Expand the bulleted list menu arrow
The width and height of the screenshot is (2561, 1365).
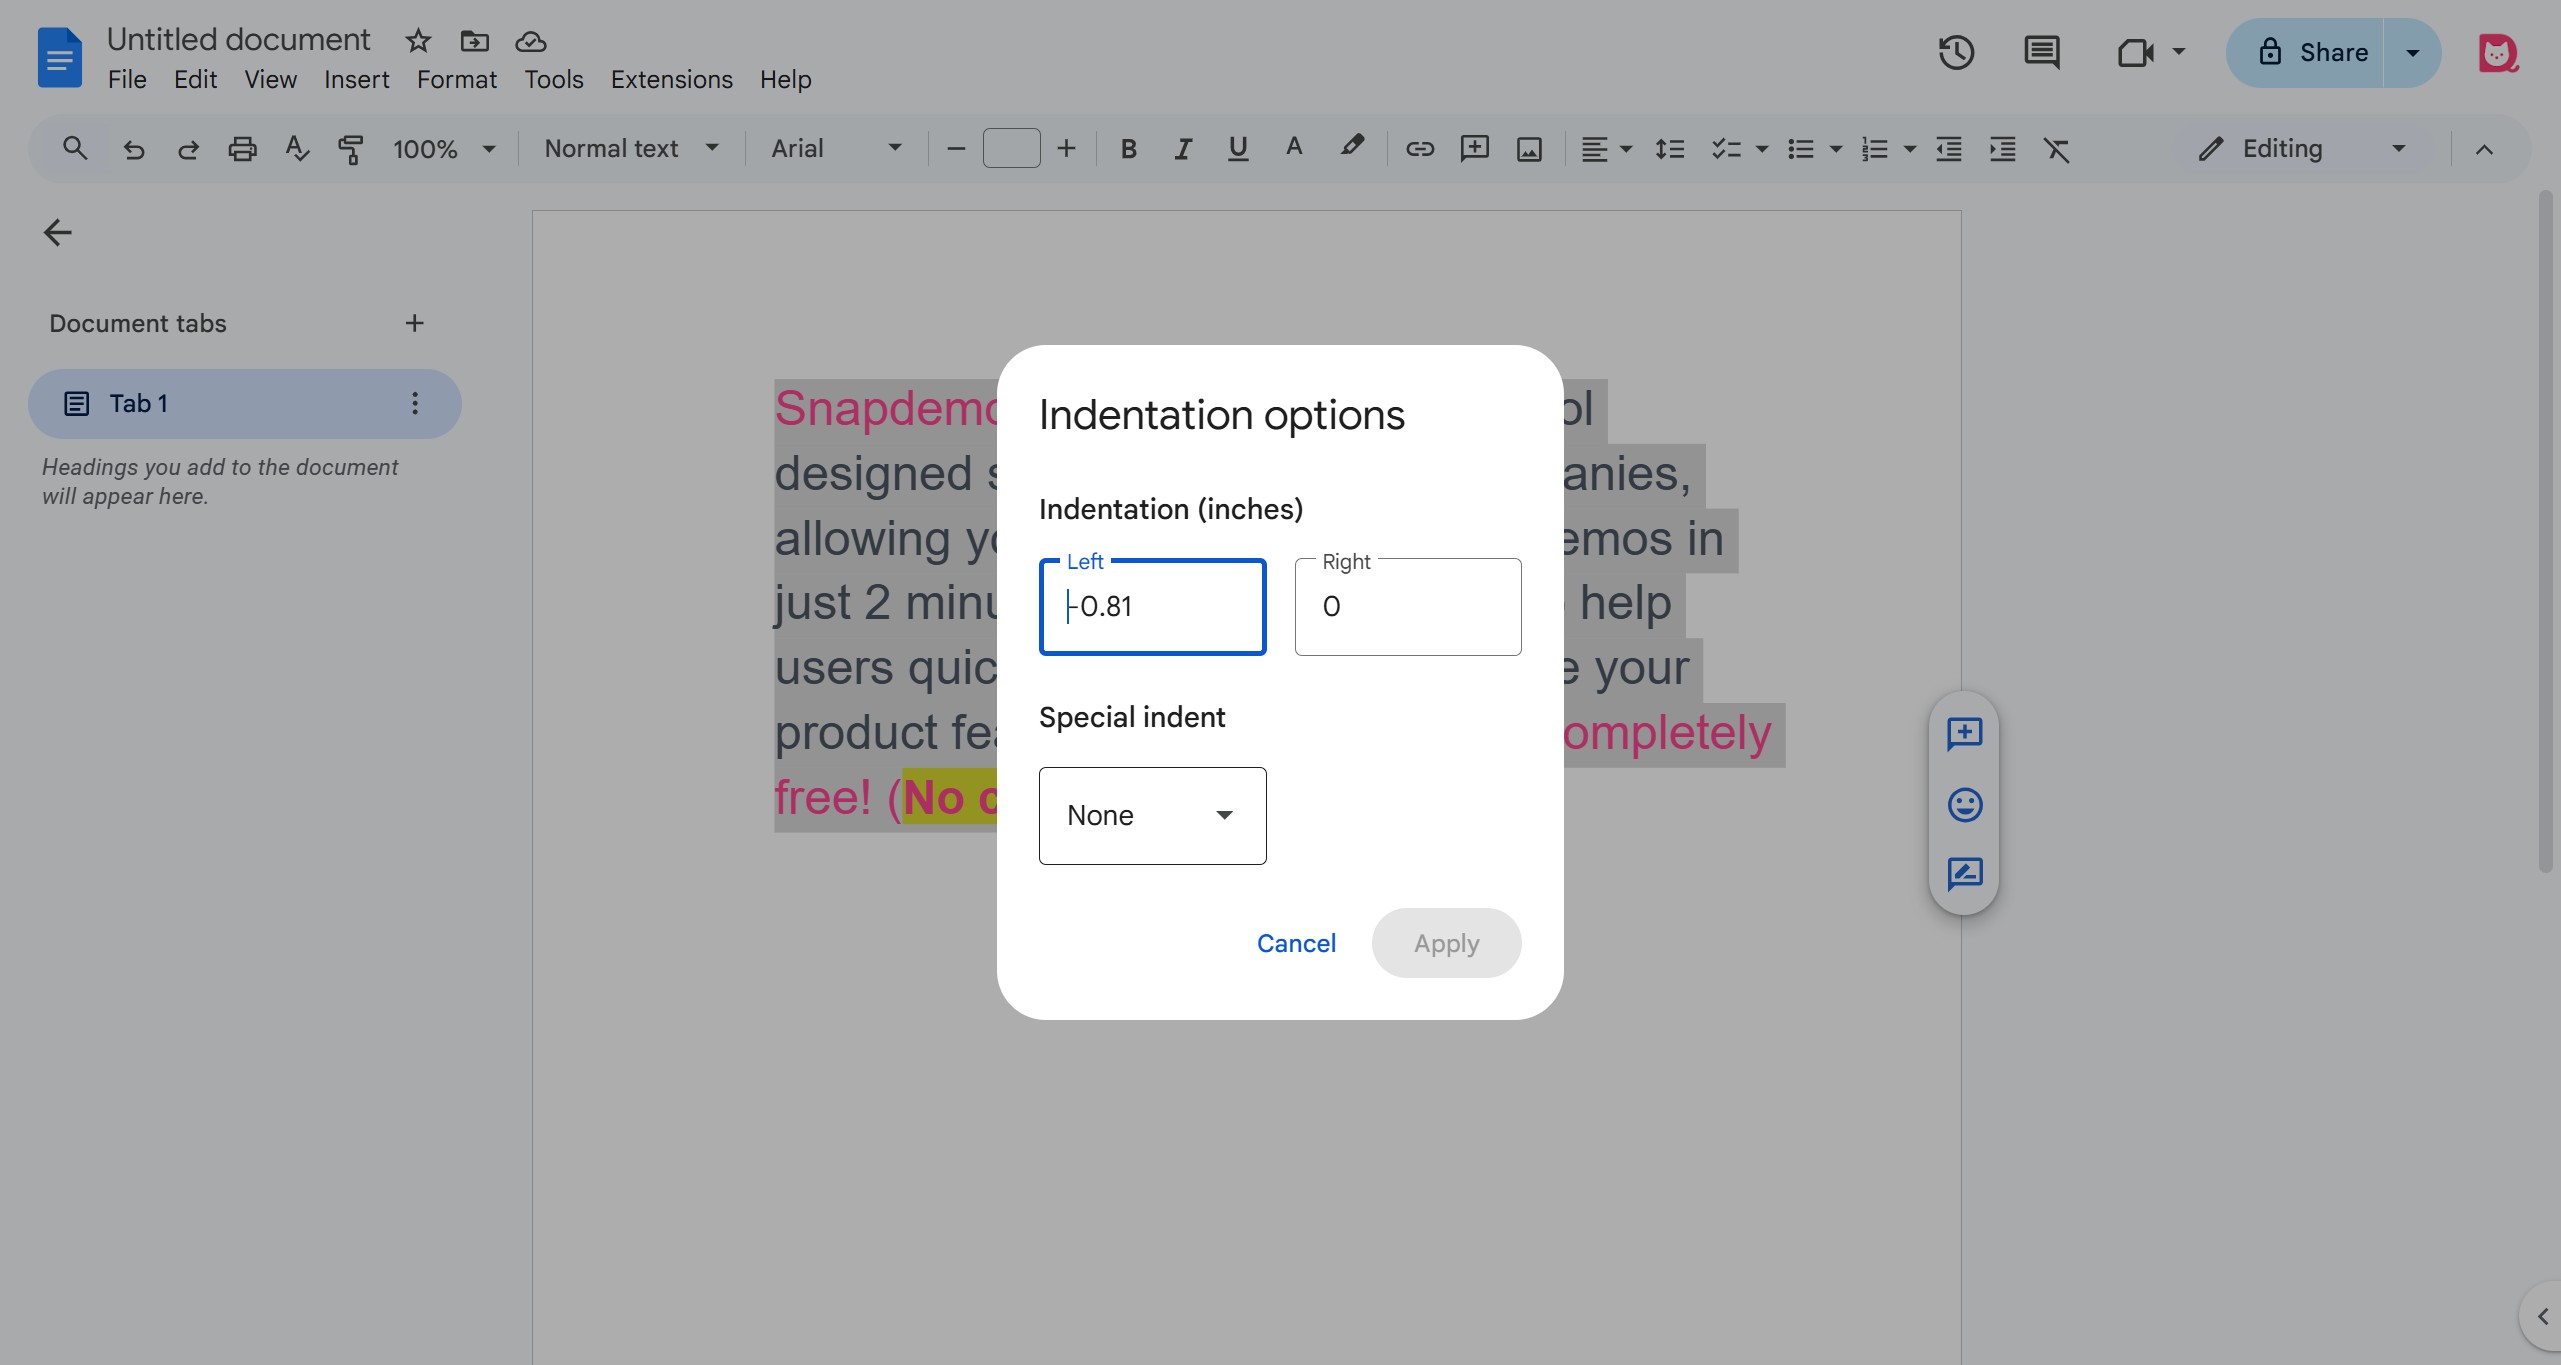tap(1835, 149)
